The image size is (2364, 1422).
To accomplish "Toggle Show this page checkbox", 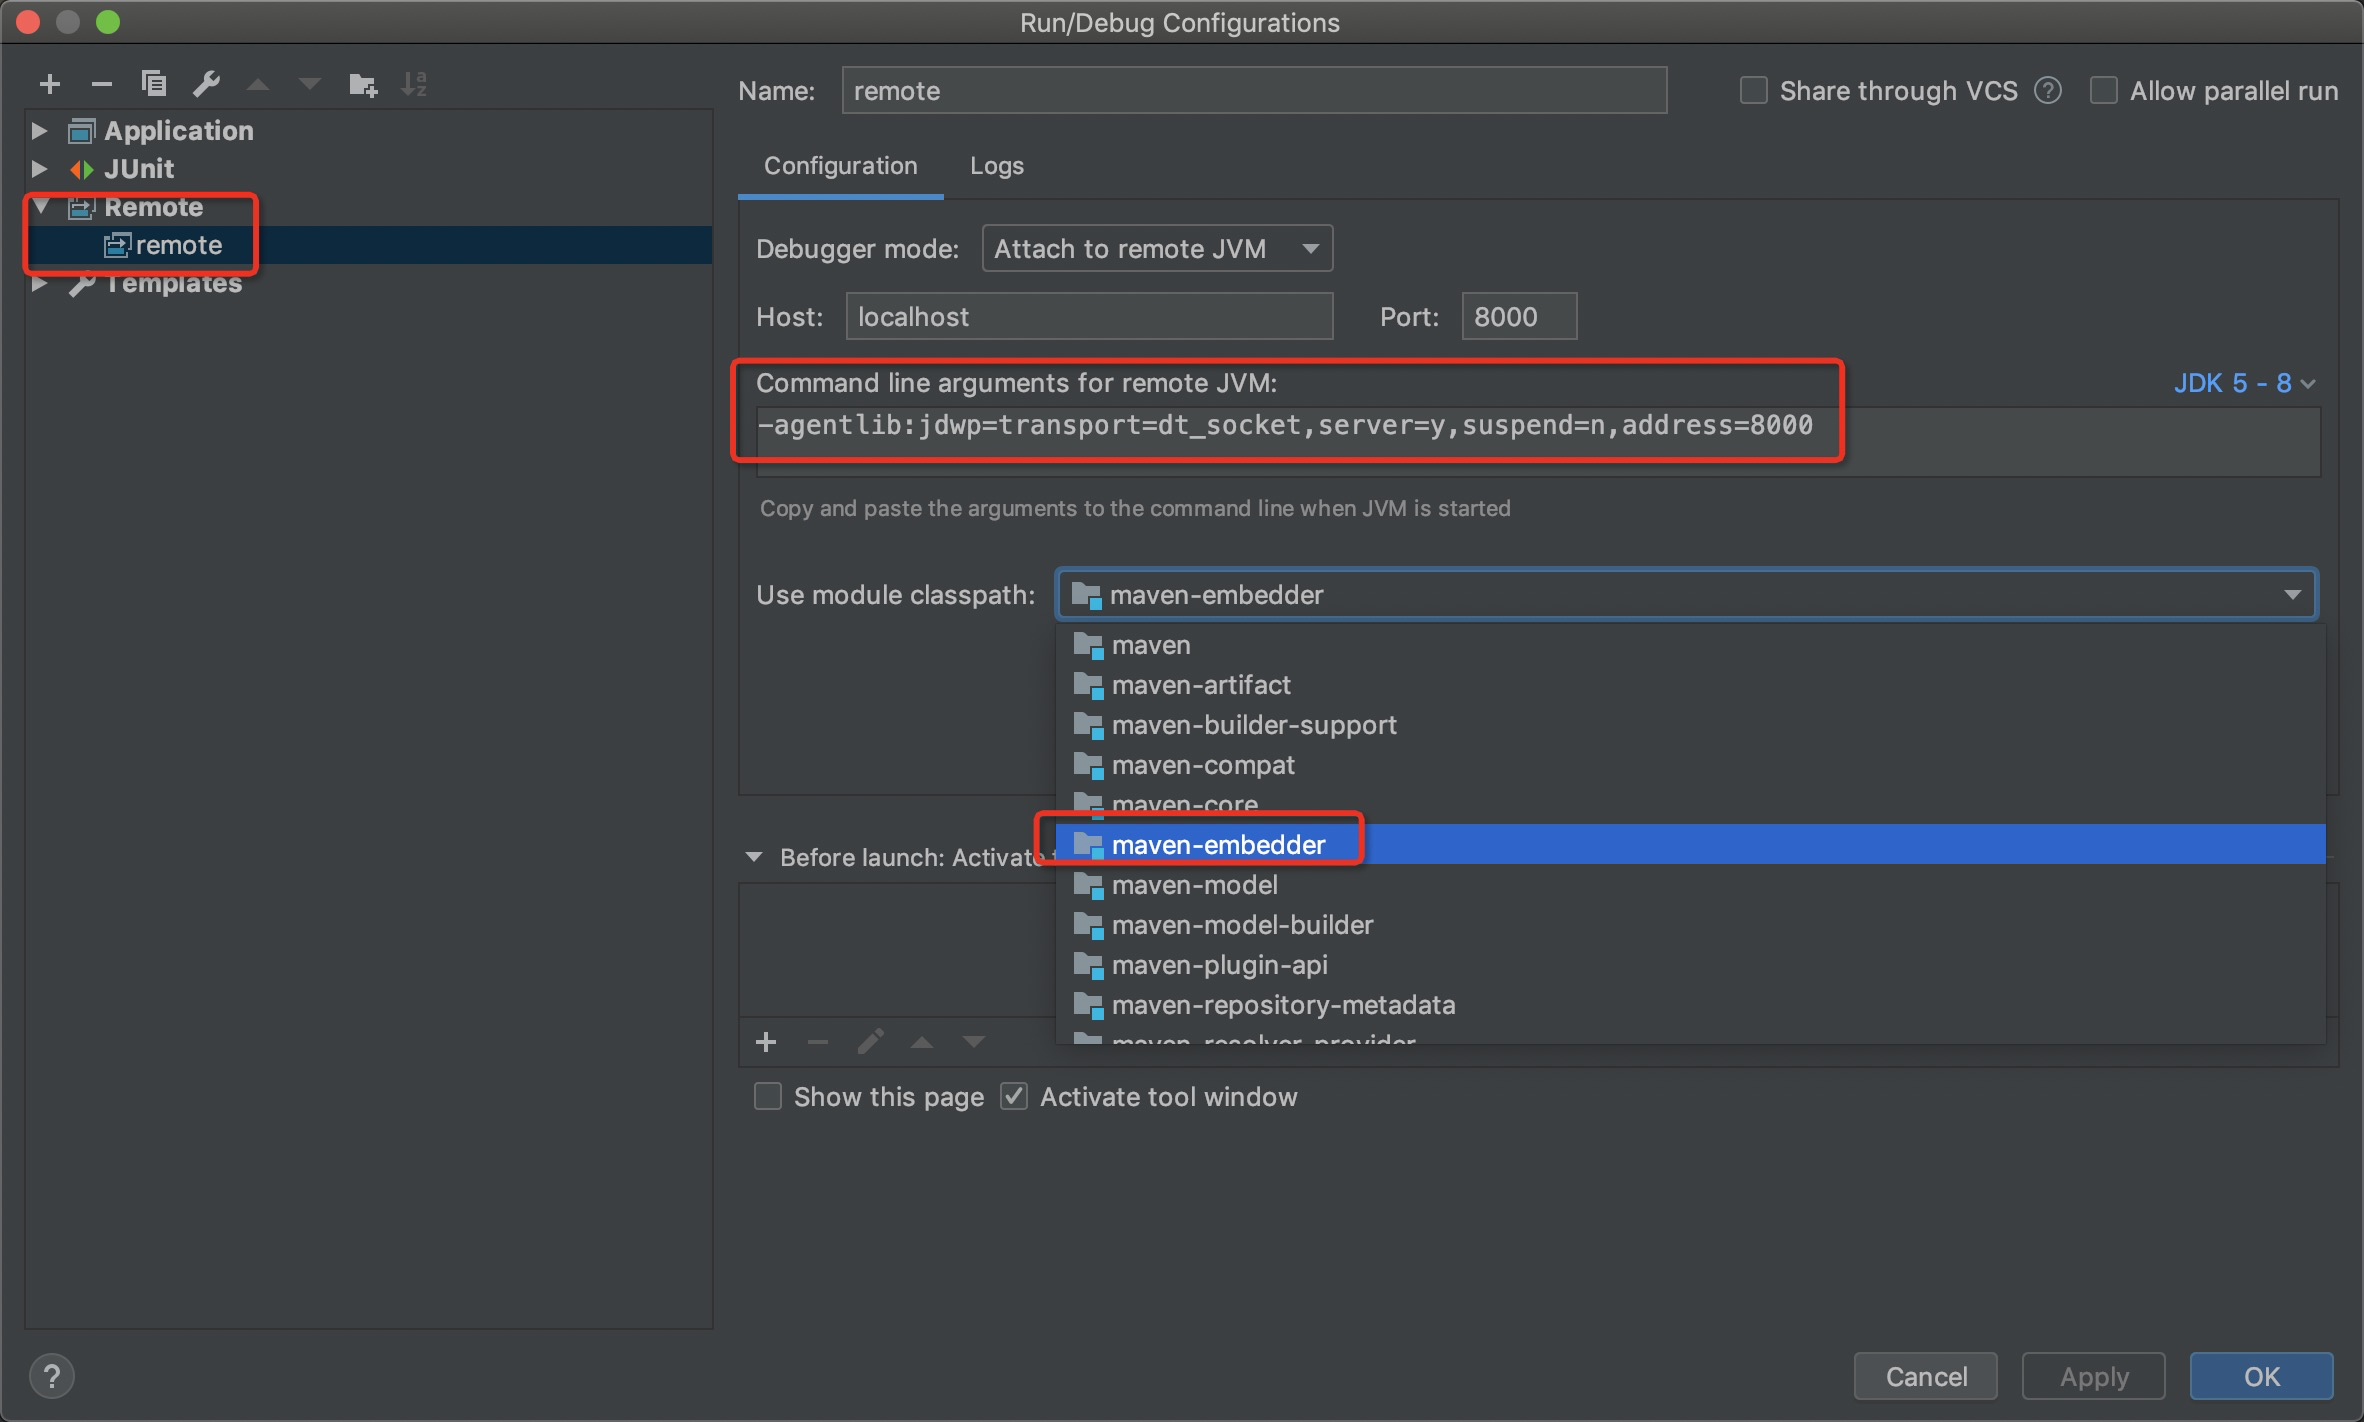I will coord(767,1096).
